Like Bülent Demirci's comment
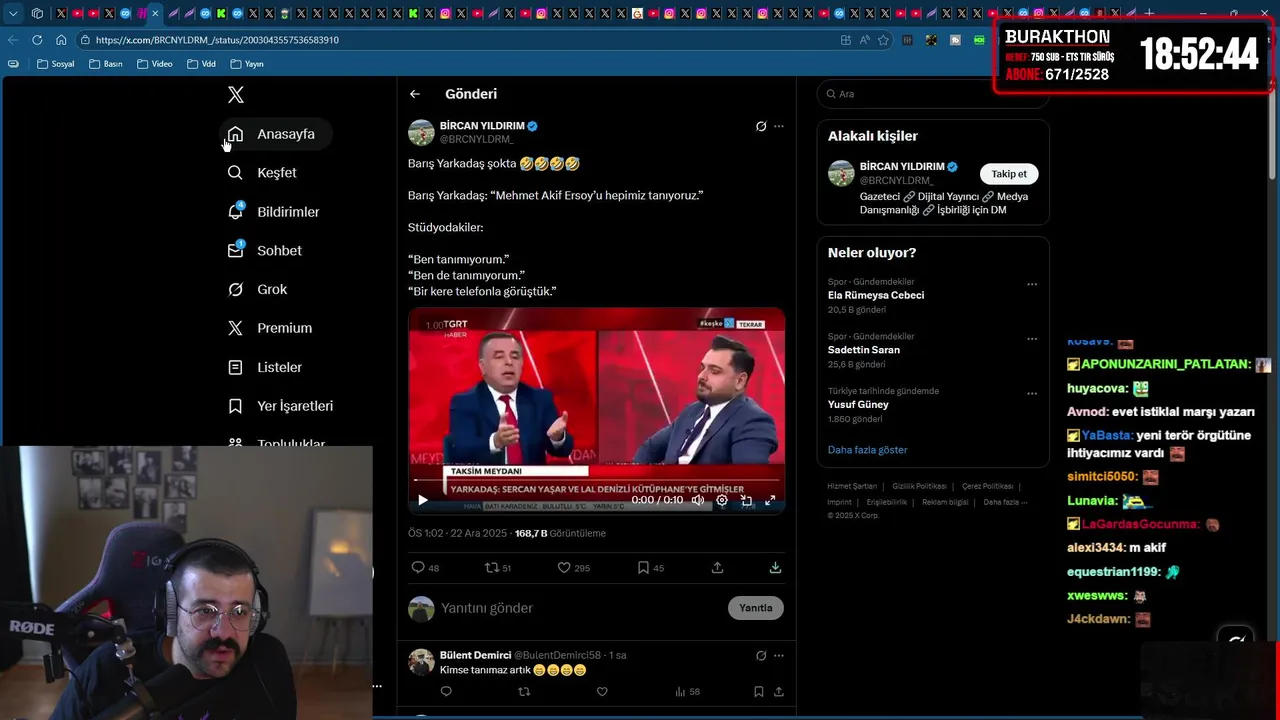The height and width of the screenshot is (720, 1280). pyautogui.click(x=602, y=691)
